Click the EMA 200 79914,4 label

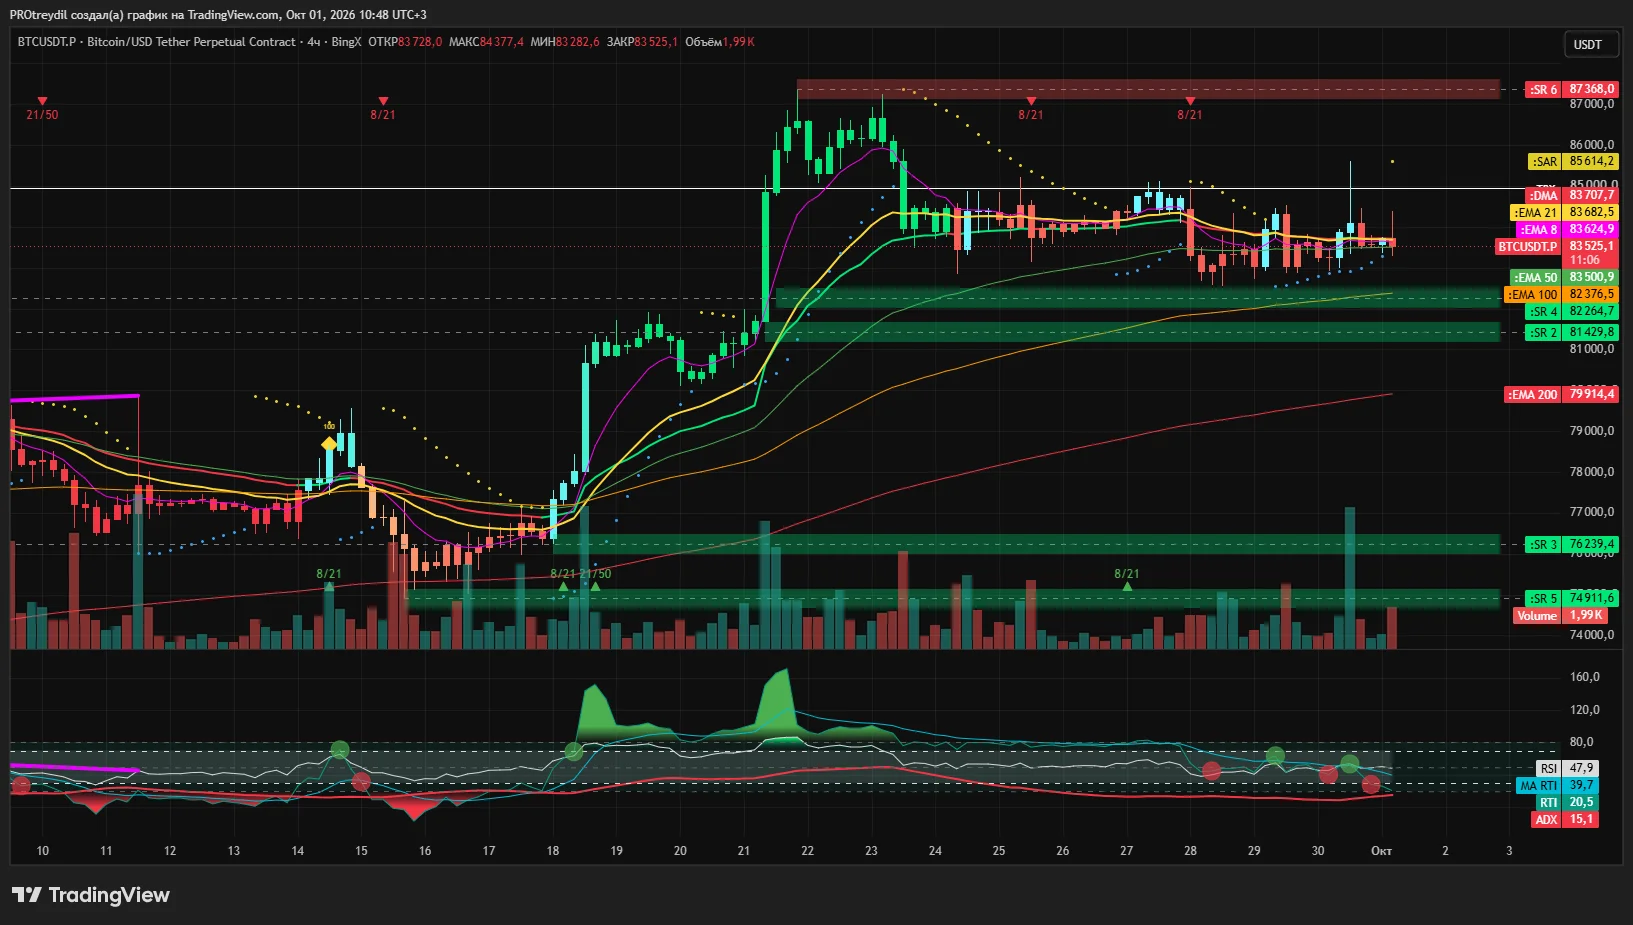coord(1561,394)
